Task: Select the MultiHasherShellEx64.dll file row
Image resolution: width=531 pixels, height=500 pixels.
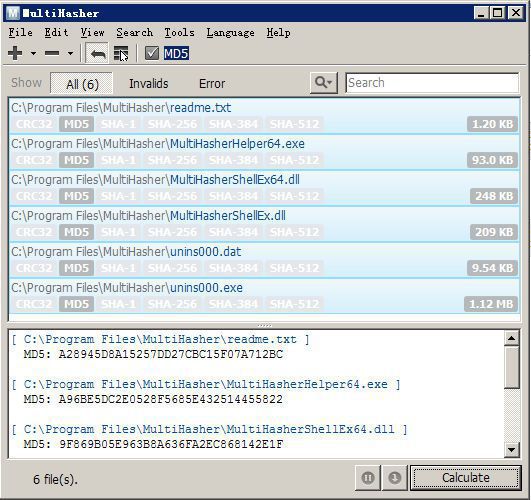Action: (x=264, y=188)
